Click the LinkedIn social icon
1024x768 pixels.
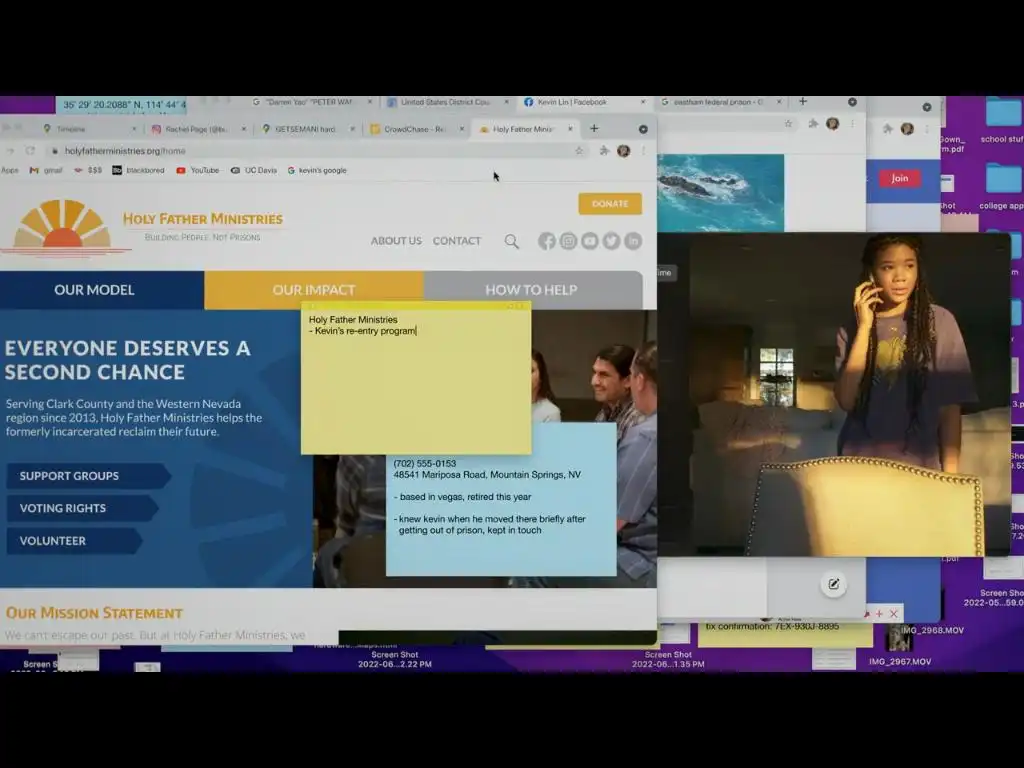(x=633, y=241)
